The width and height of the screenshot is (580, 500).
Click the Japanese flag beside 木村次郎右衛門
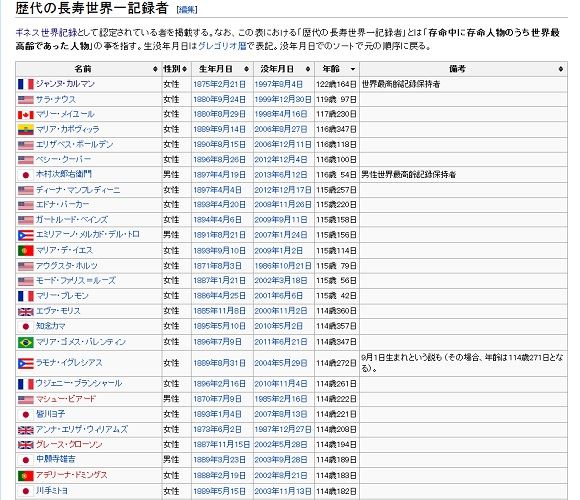26,175
